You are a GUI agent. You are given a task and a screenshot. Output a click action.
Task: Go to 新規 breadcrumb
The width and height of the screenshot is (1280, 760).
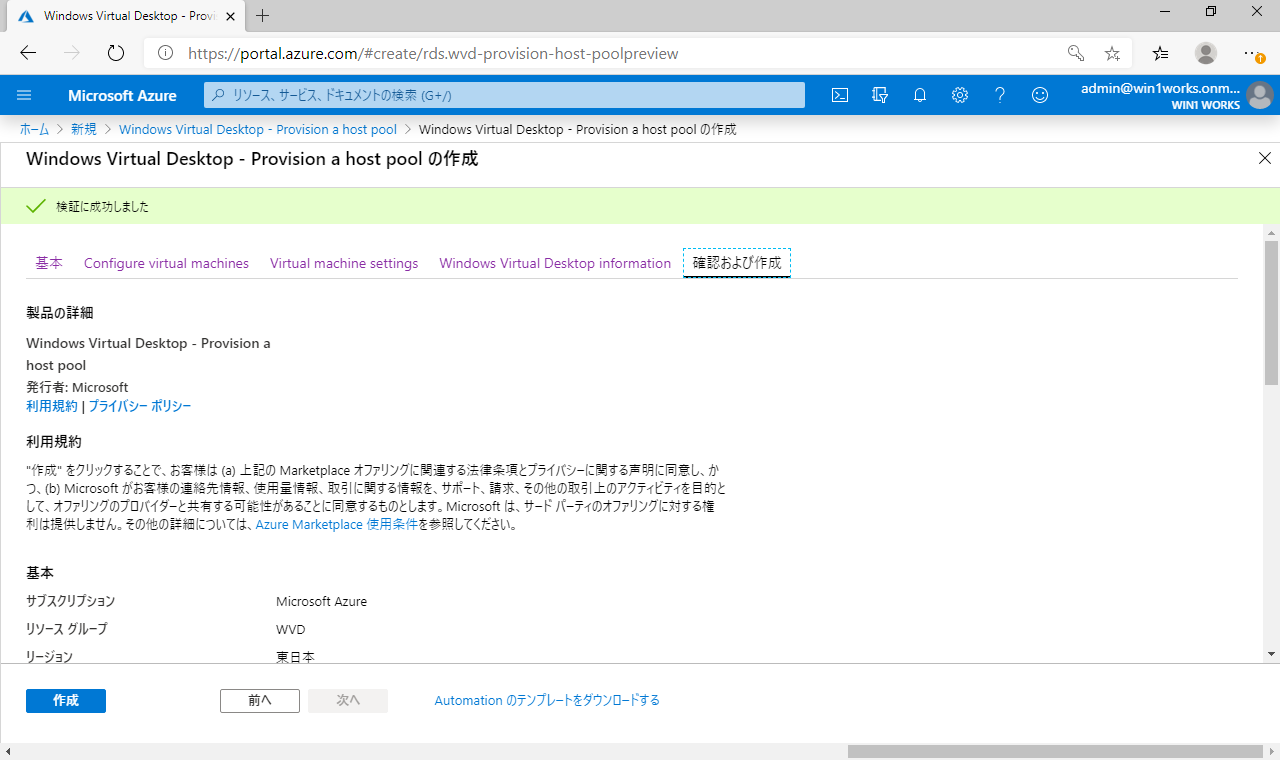[x=84, y=129]
